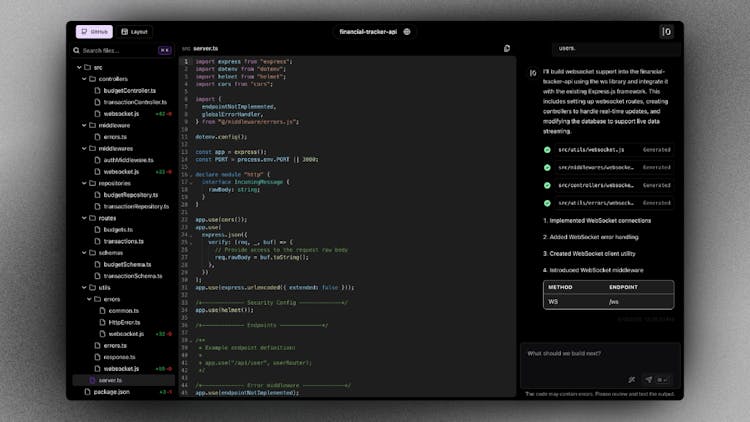This screenshot has width=750, height=422.
Task: Fold the express.json block at line 24
Action: [x=191, y=235]
